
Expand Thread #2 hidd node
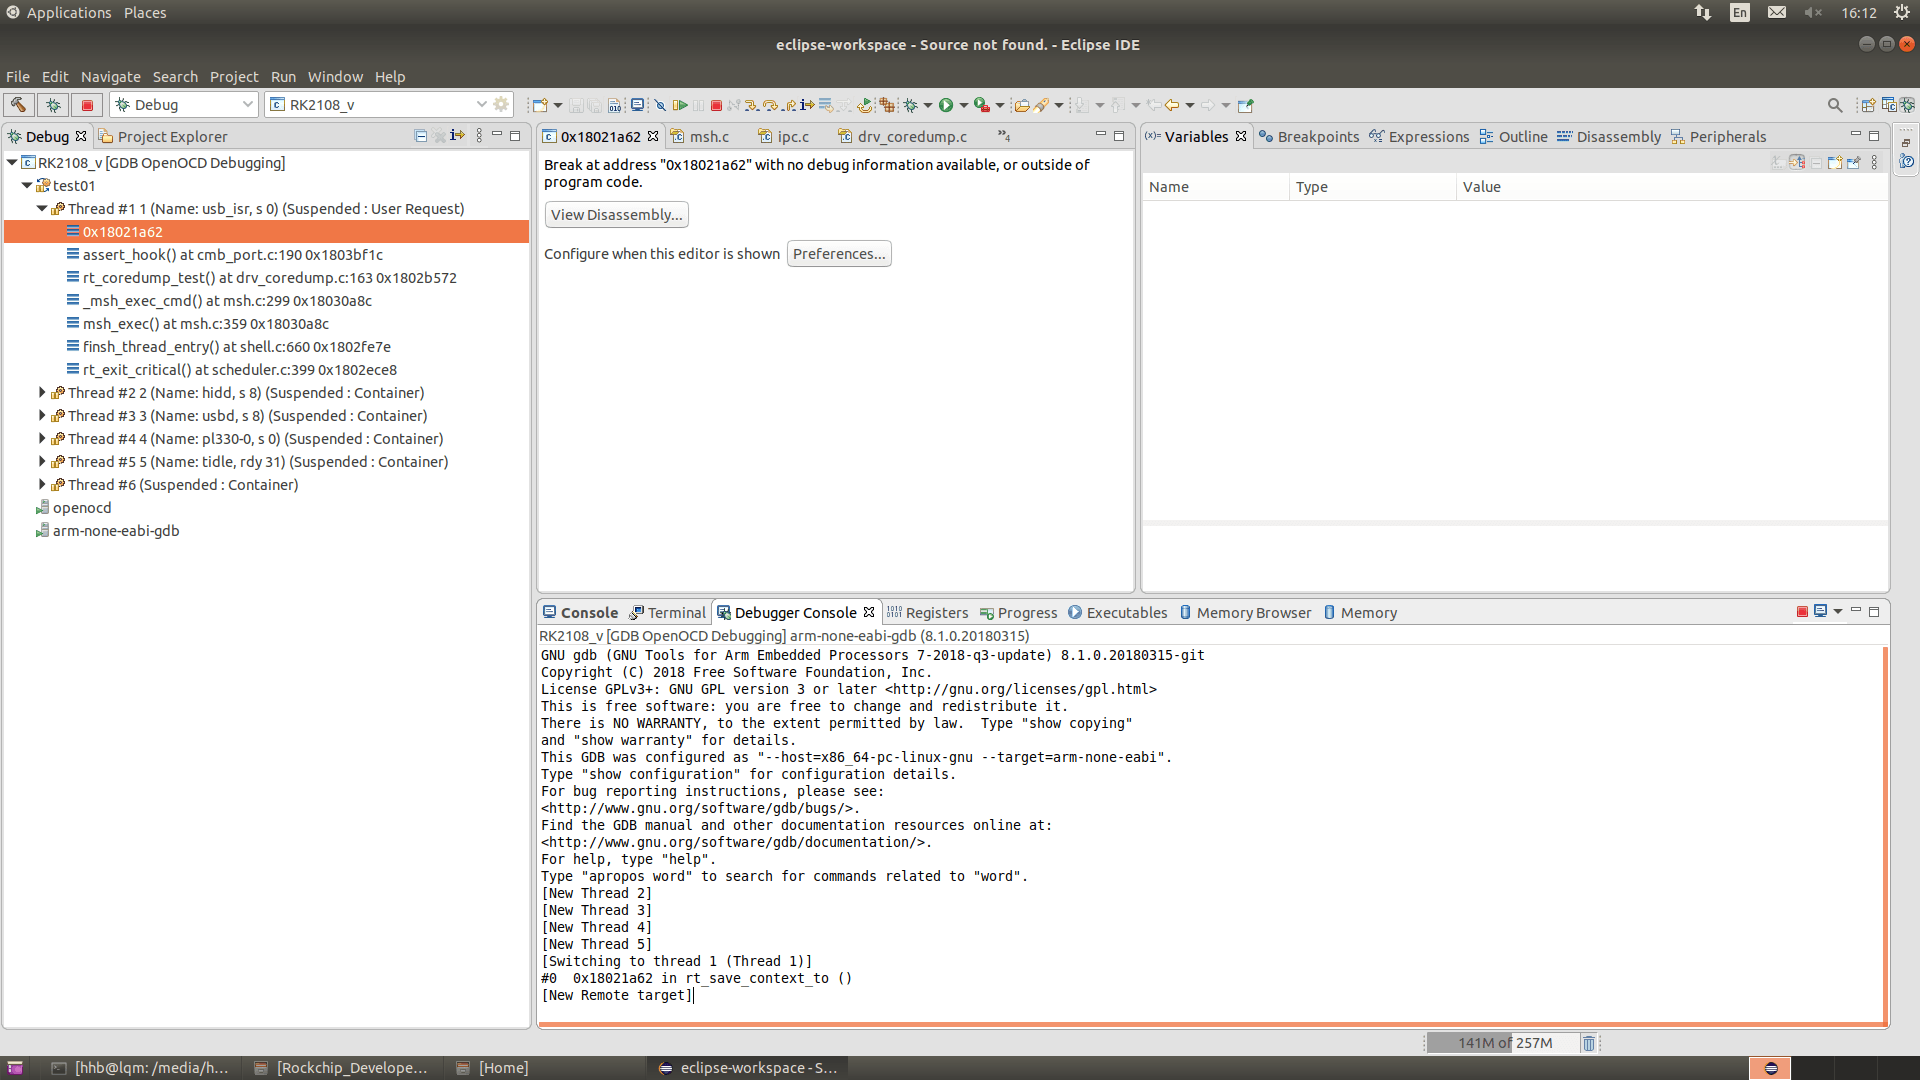tap(42, 392)
